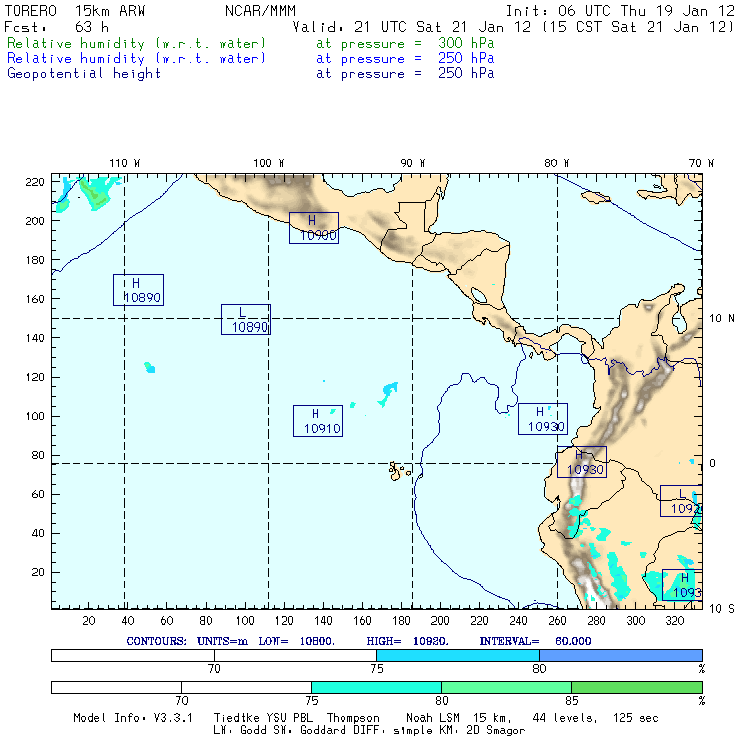Click the '80 W' longitude label
The height and width of the screenshot is (740, 740).
(556, 163)
